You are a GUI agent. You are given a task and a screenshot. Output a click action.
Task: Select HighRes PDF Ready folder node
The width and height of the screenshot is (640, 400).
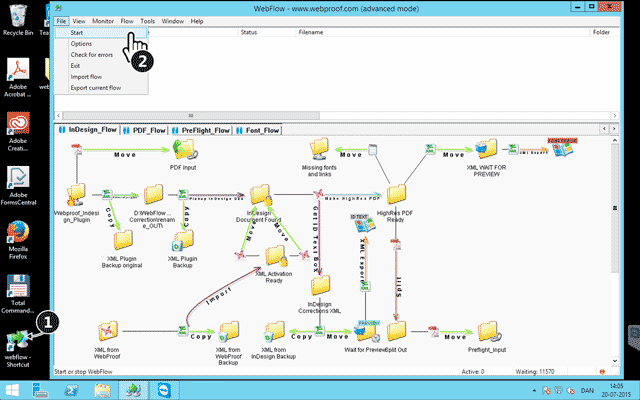click(x=396, y=194)
